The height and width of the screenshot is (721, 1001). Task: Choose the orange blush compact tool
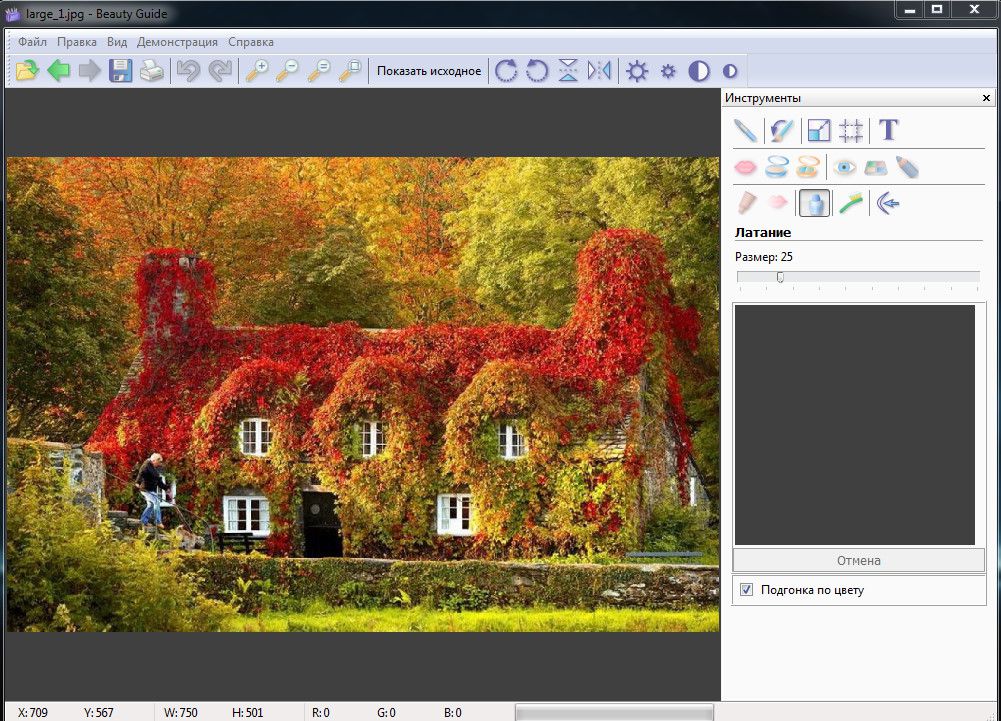click(808, 167)
